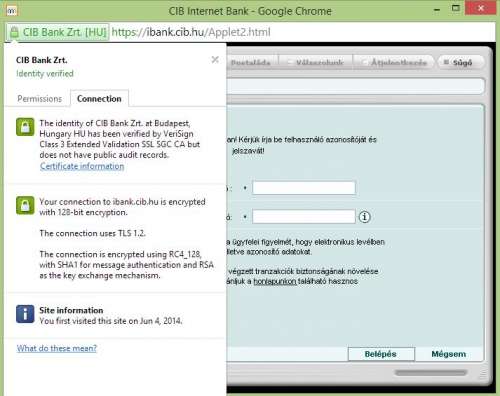Open the Certificate information link
The image size is (500, 396).
pyautogui.click(x=82, y=166)
